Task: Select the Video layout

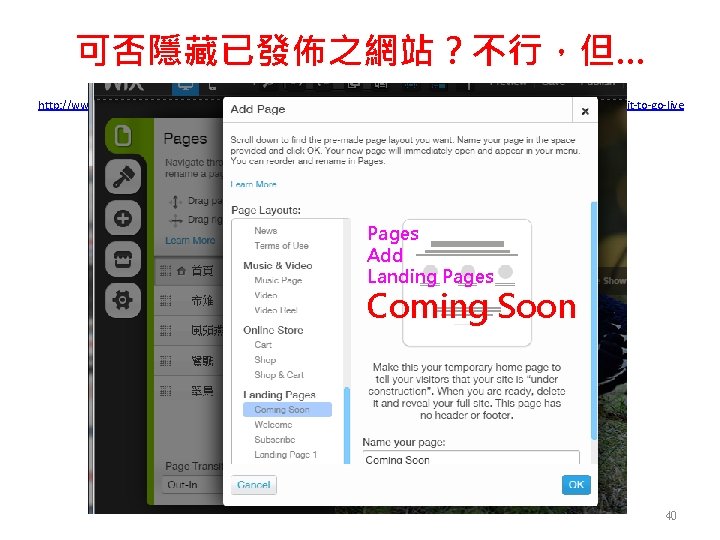Action: 266,295
